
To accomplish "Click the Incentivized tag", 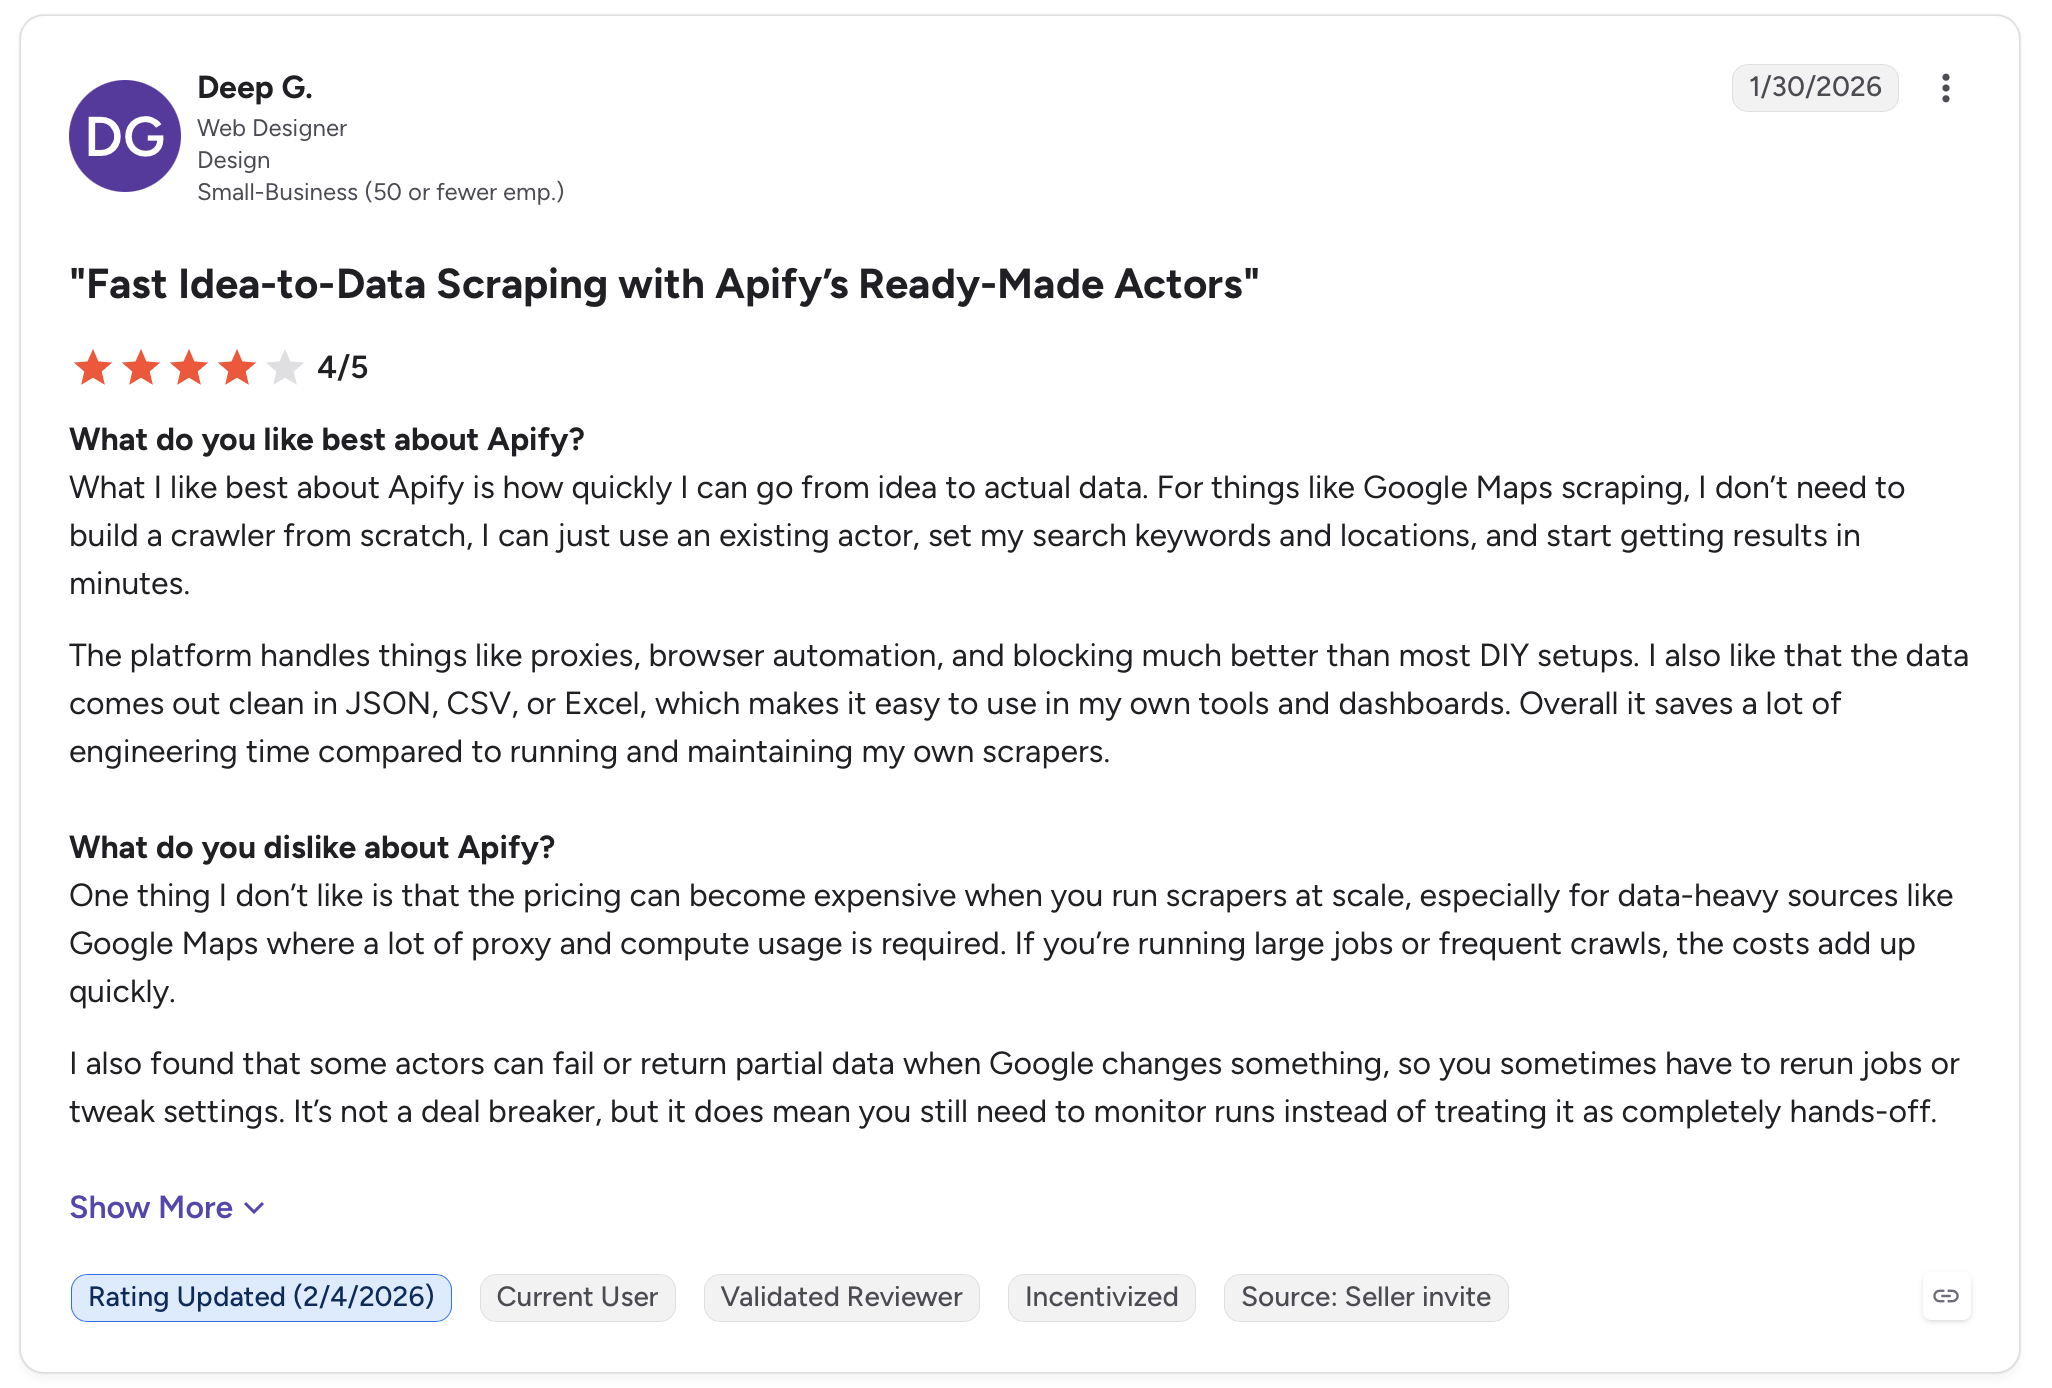I will (x=1101, y=1297).
